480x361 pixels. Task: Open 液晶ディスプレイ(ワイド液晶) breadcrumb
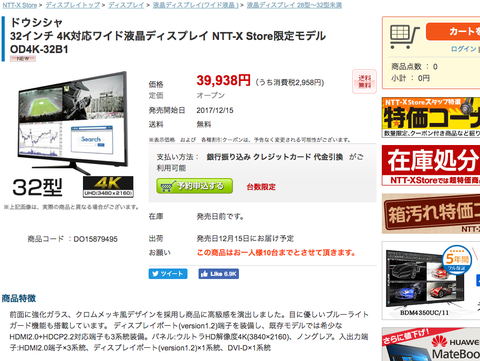tap(196, 5)
